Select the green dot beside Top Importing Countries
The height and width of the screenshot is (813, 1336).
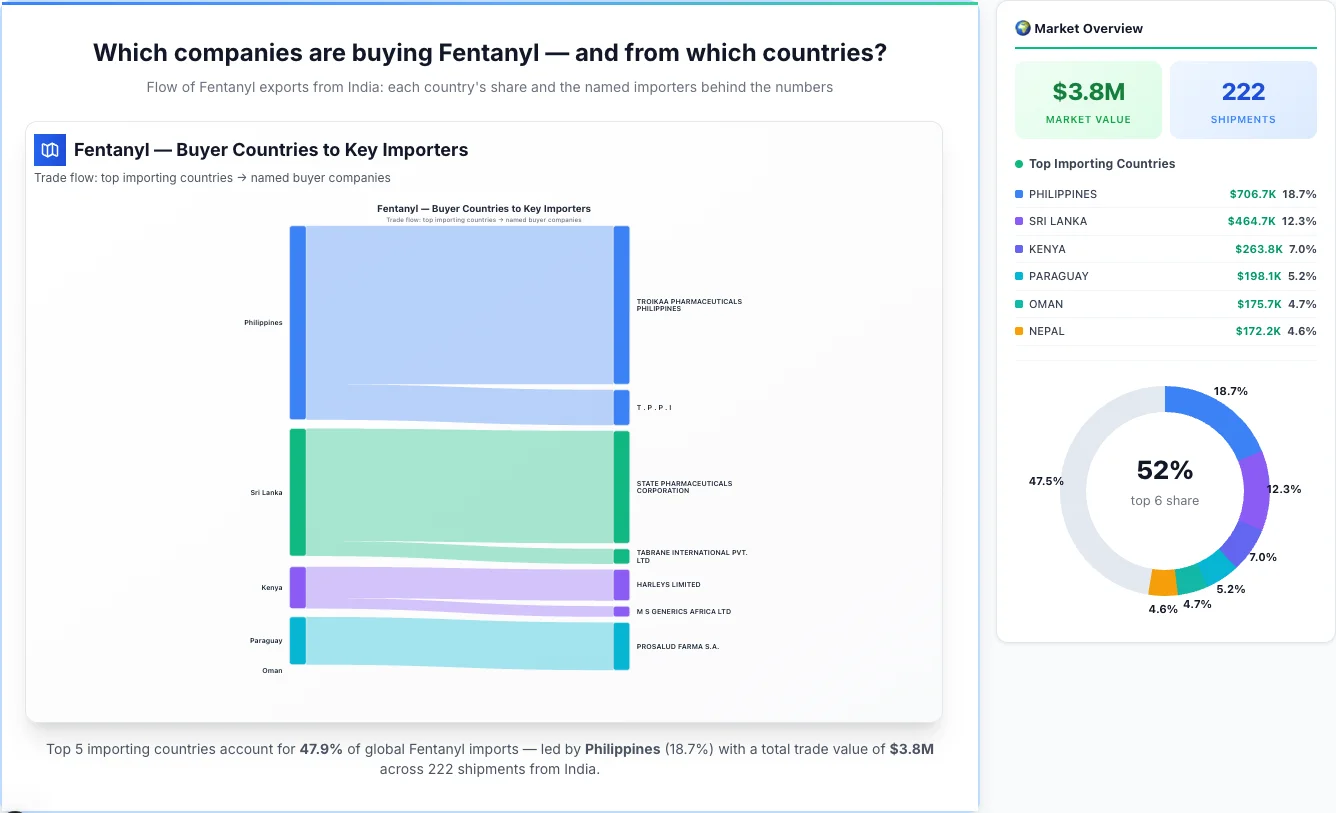tap(1021, 163)
